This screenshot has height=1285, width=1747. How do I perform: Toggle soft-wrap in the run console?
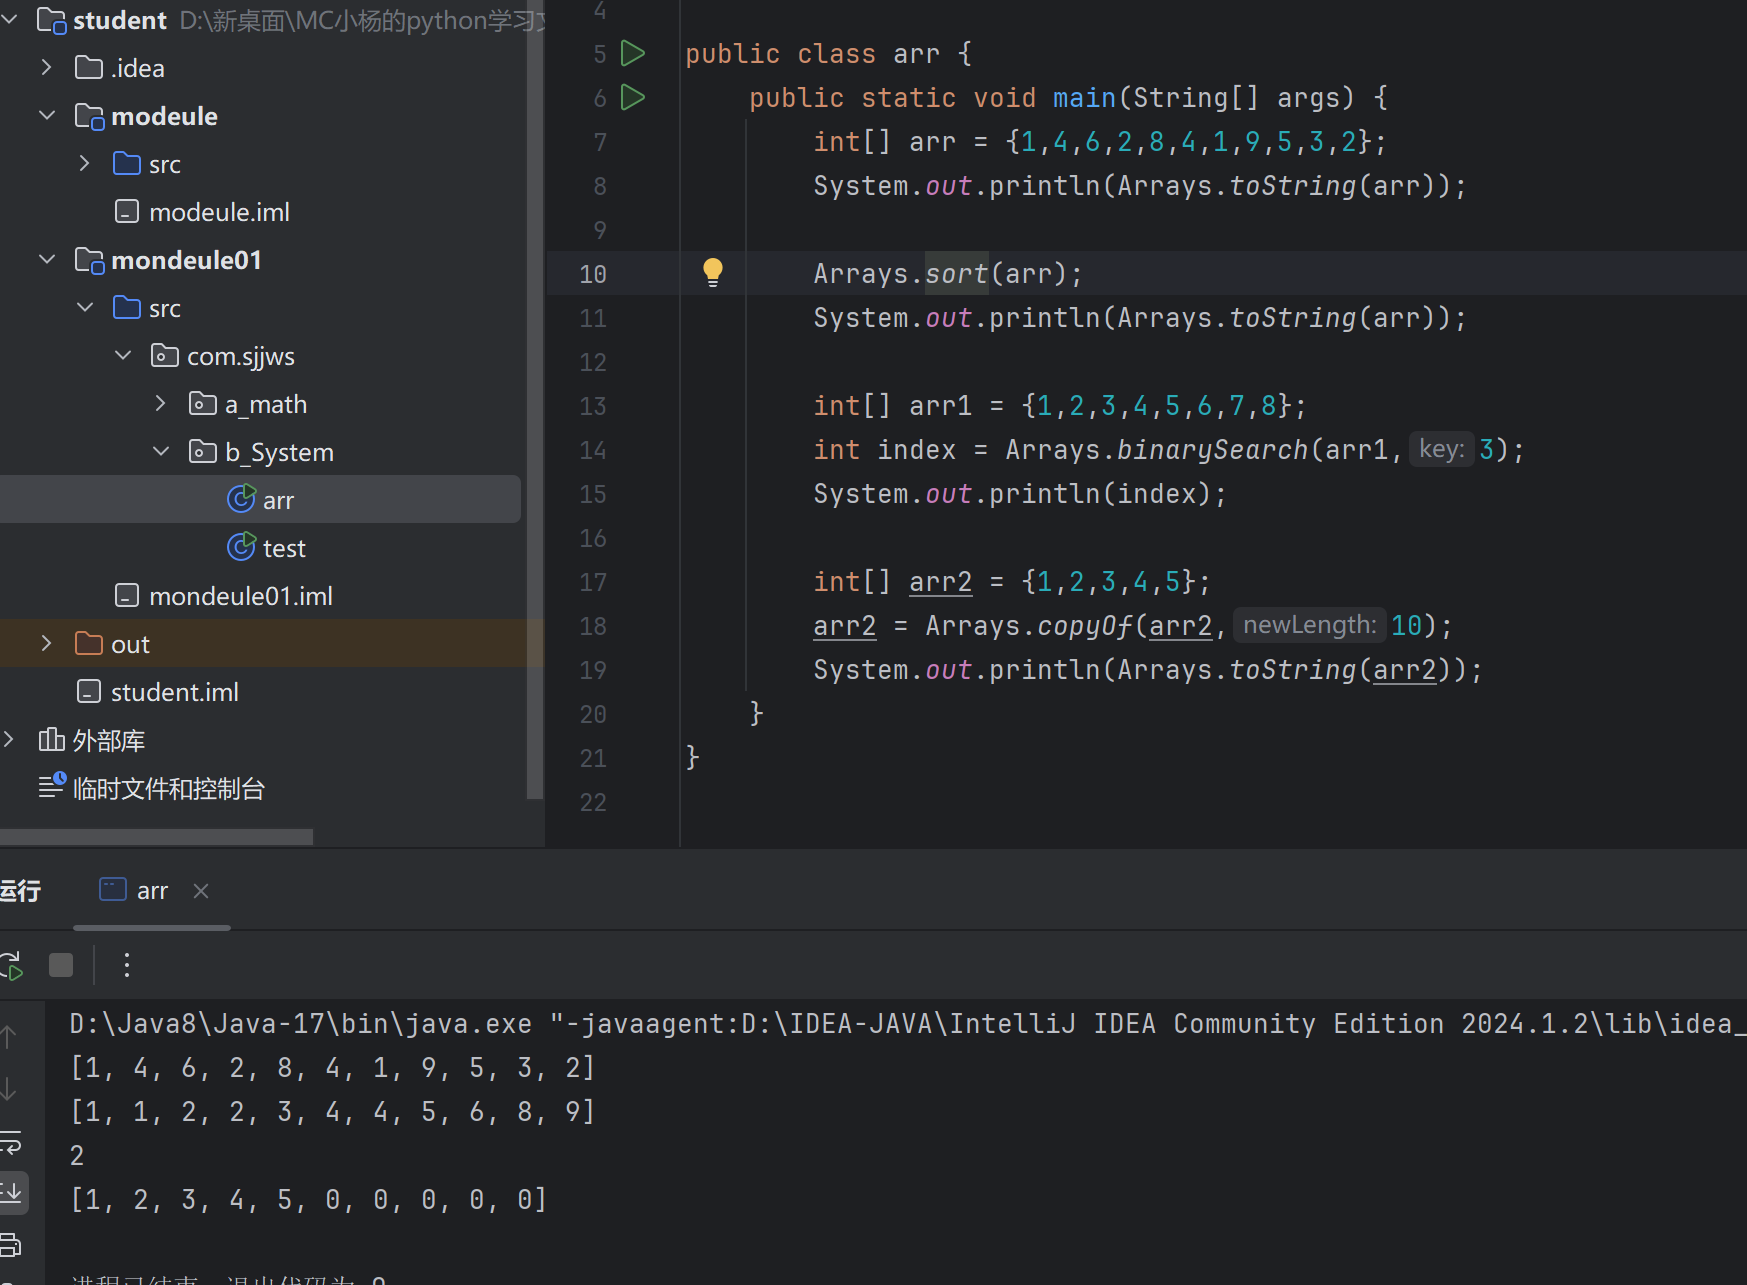point(11,1141)
